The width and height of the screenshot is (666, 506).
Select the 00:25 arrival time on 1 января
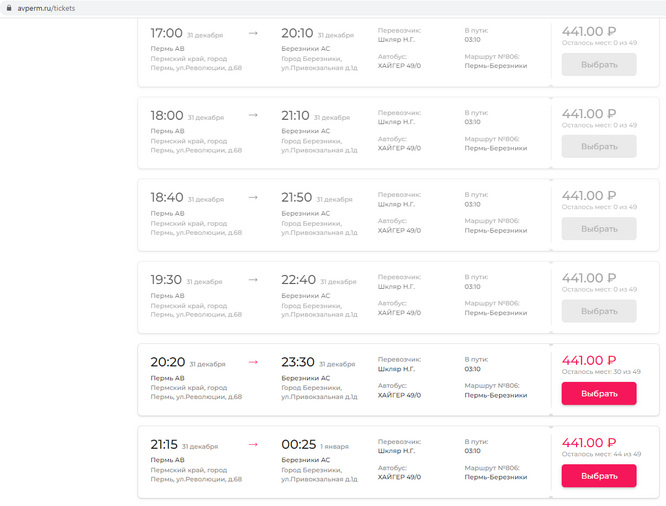click(x=298, y=444)
